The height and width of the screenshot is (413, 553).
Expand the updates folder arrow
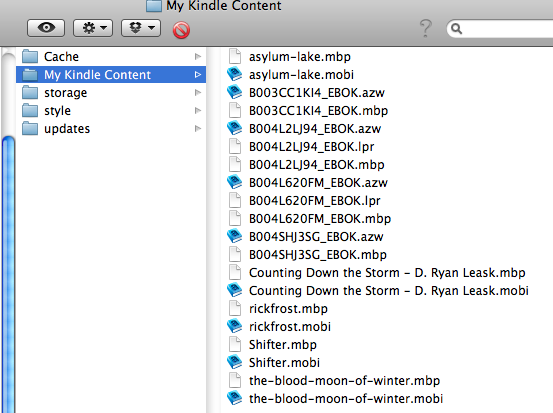198,128
